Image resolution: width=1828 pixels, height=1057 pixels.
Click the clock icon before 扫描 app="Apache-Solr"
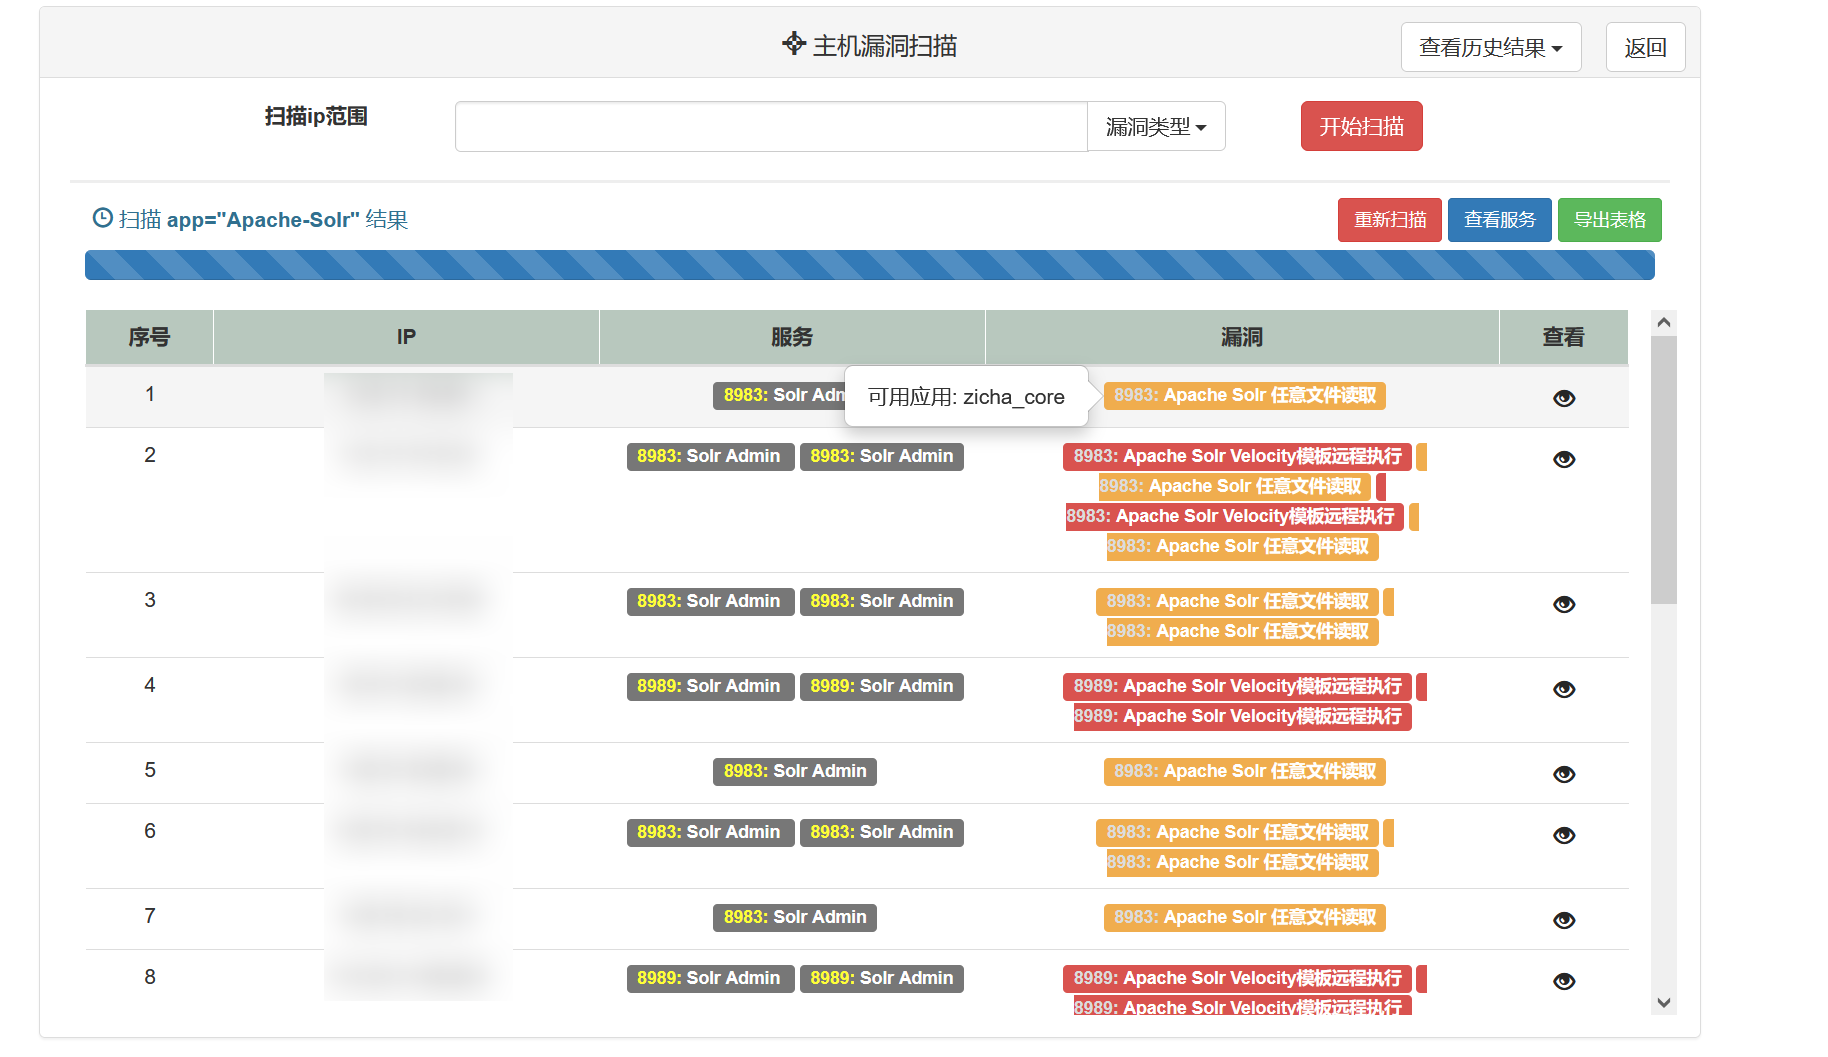pyautogui.click(x=102, y=218)
